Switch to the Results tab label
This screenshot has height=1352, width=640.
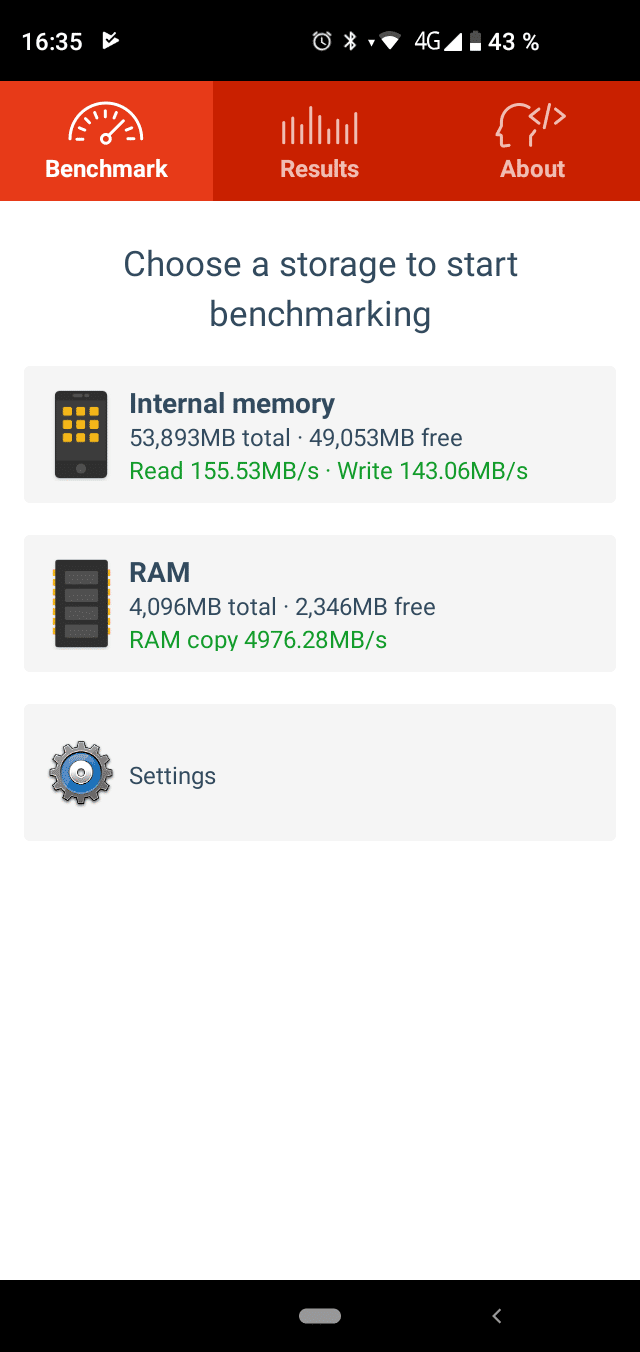[319, 169]
